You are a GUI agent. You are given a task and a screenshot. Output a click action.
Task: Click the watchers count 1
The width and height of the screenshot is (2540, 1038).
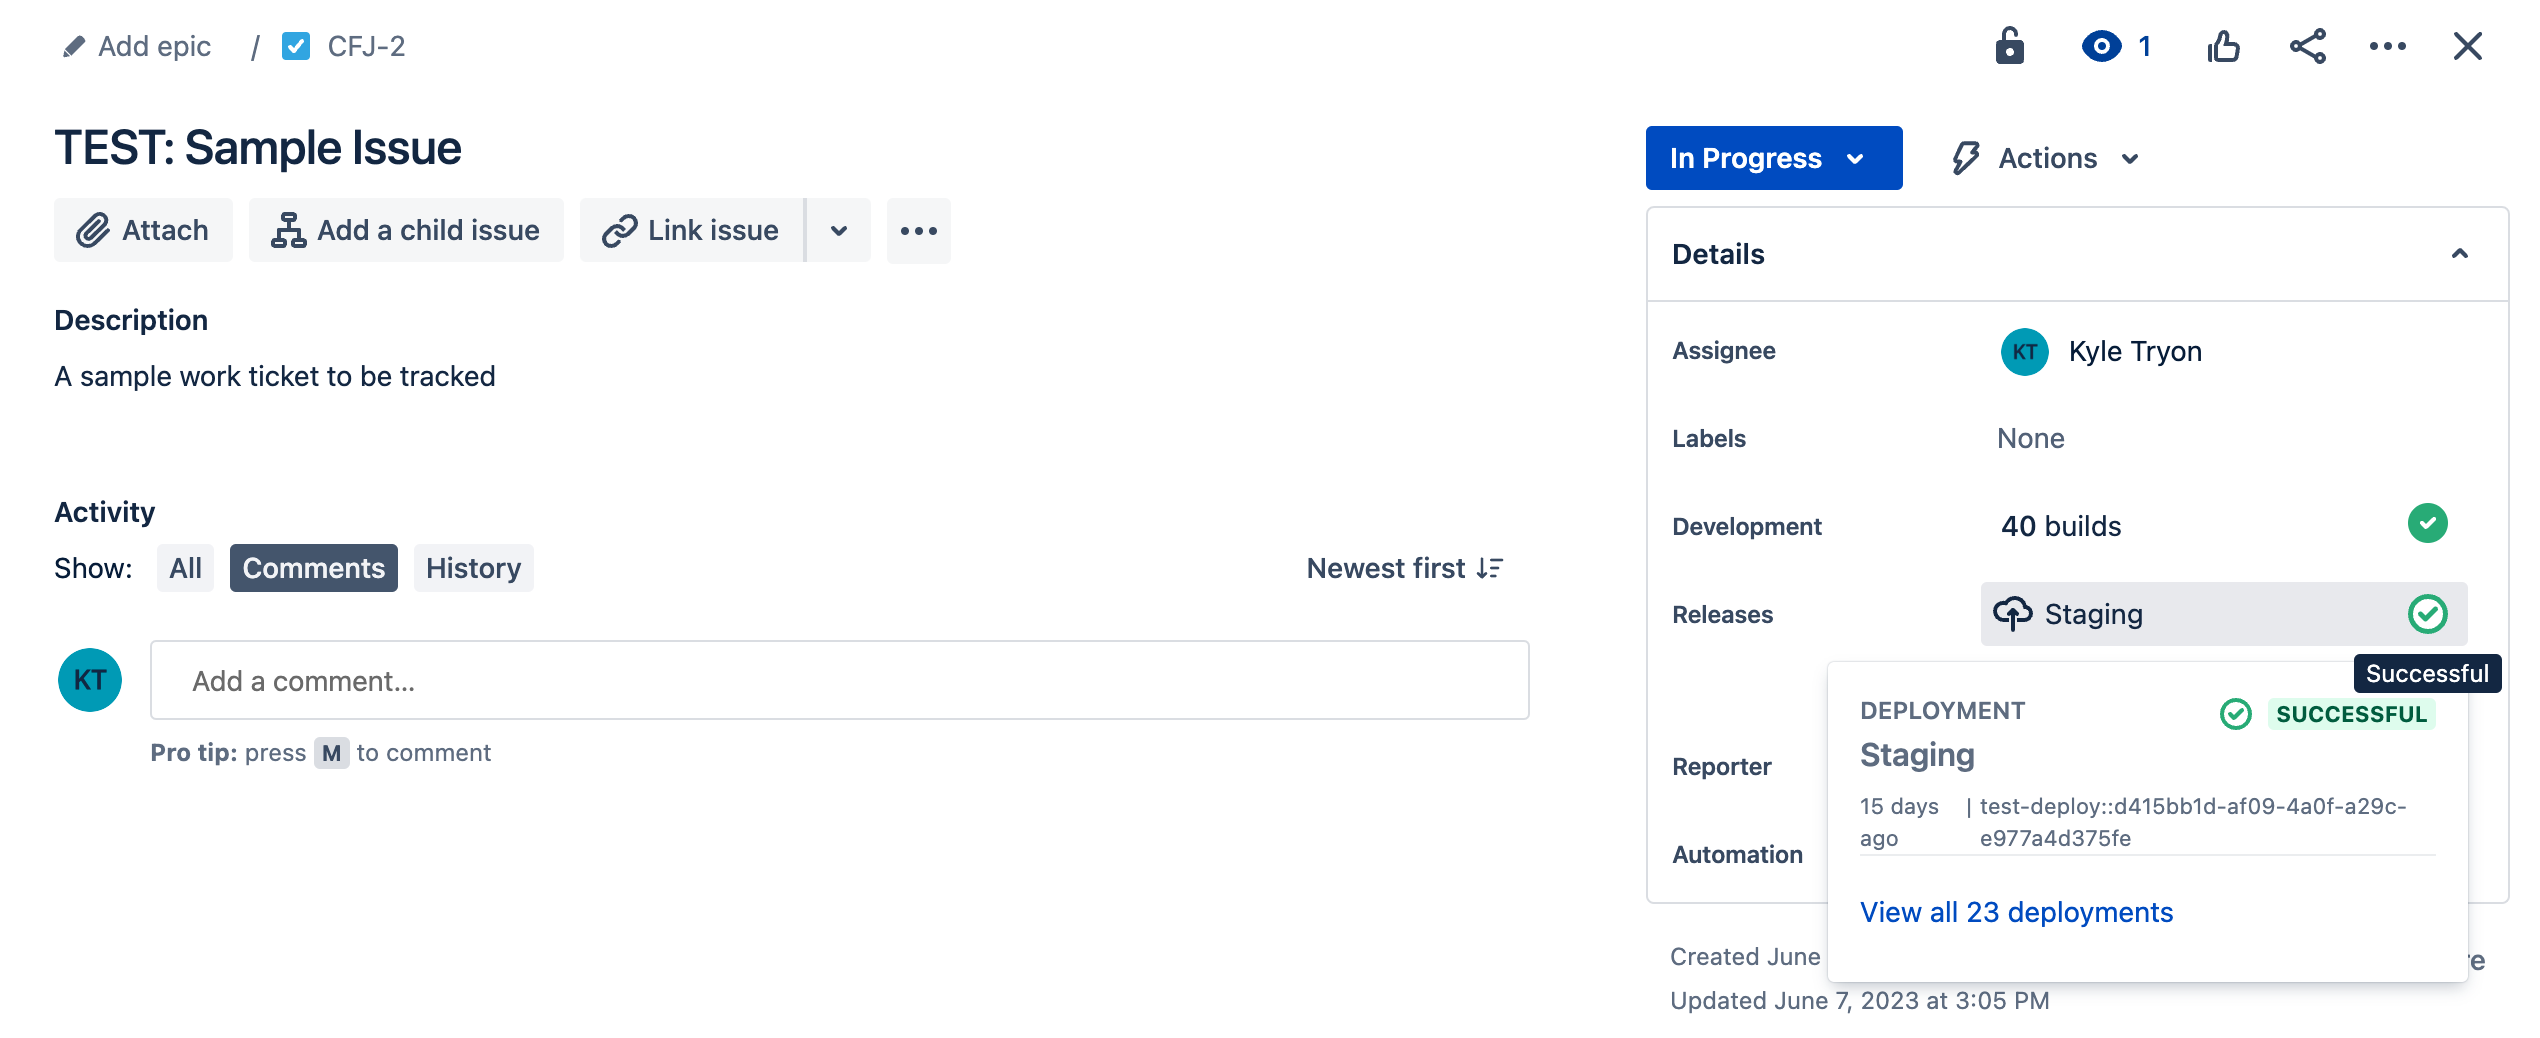tap(2144, 46)
